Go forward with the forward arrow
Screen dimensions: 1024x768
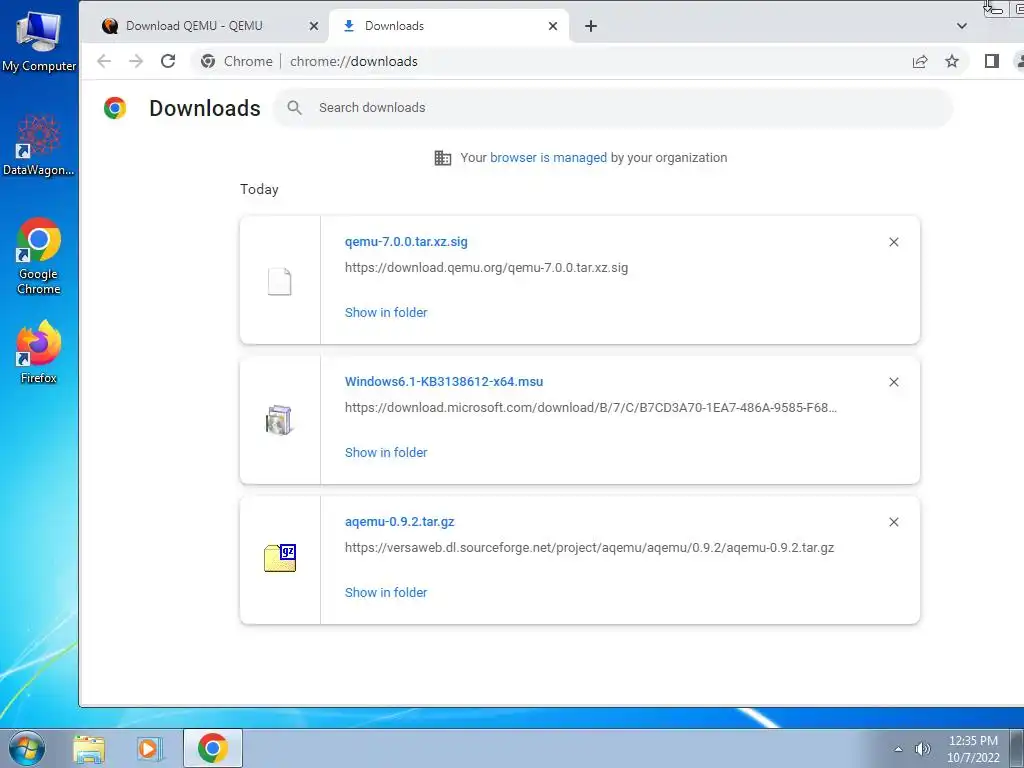click(x=136, y=61)
